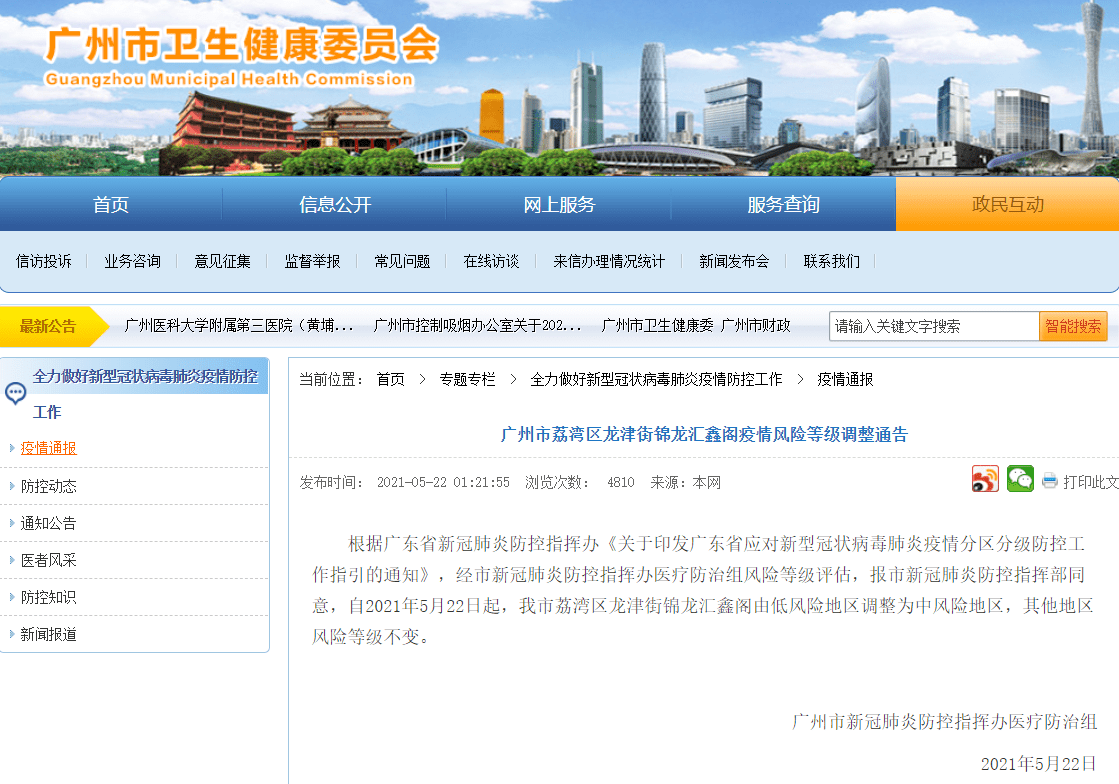Share article via WeChat icon

pos(1020,479)
